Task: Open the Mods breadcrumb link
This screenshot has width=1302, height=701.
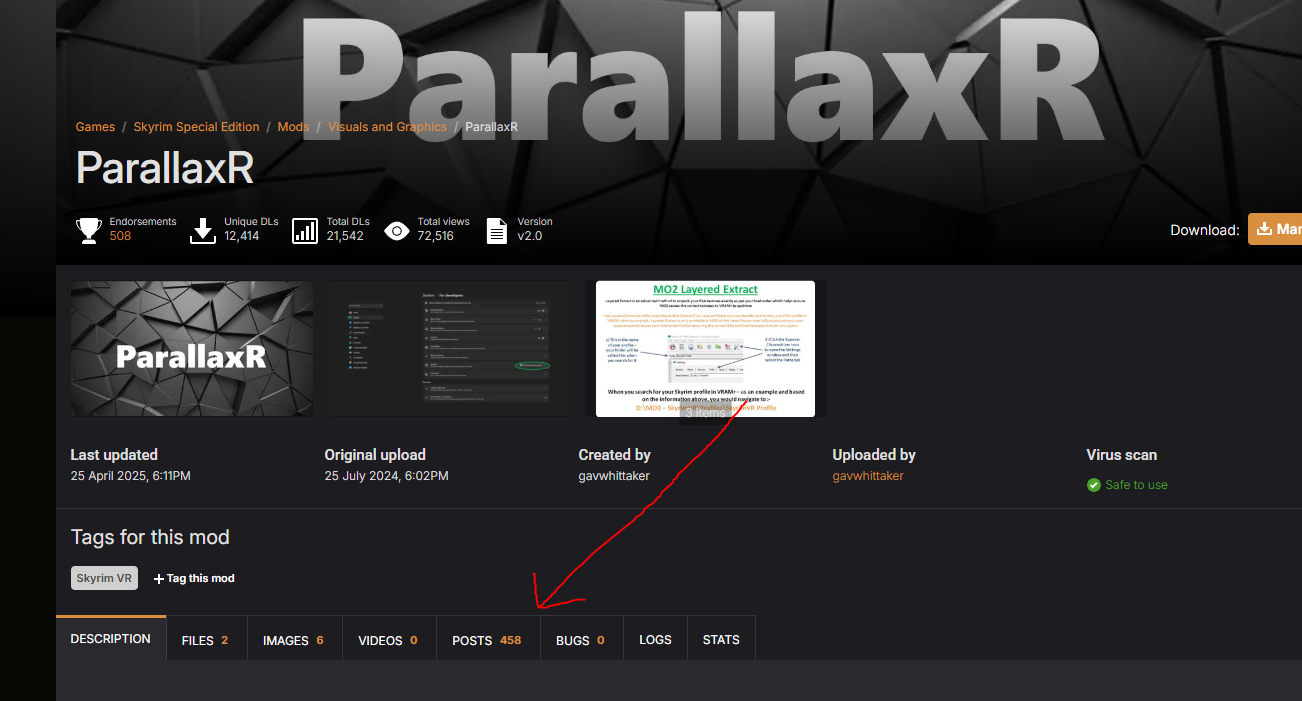Action: 293,127
